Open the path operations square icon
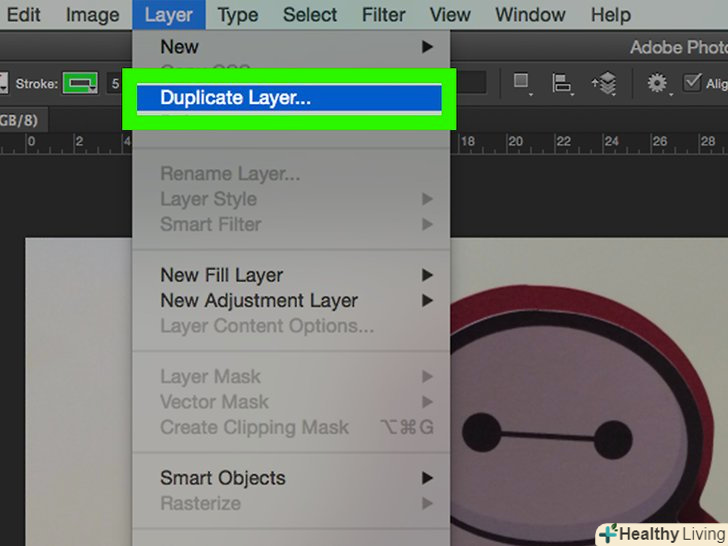 [x=521, y=83]
